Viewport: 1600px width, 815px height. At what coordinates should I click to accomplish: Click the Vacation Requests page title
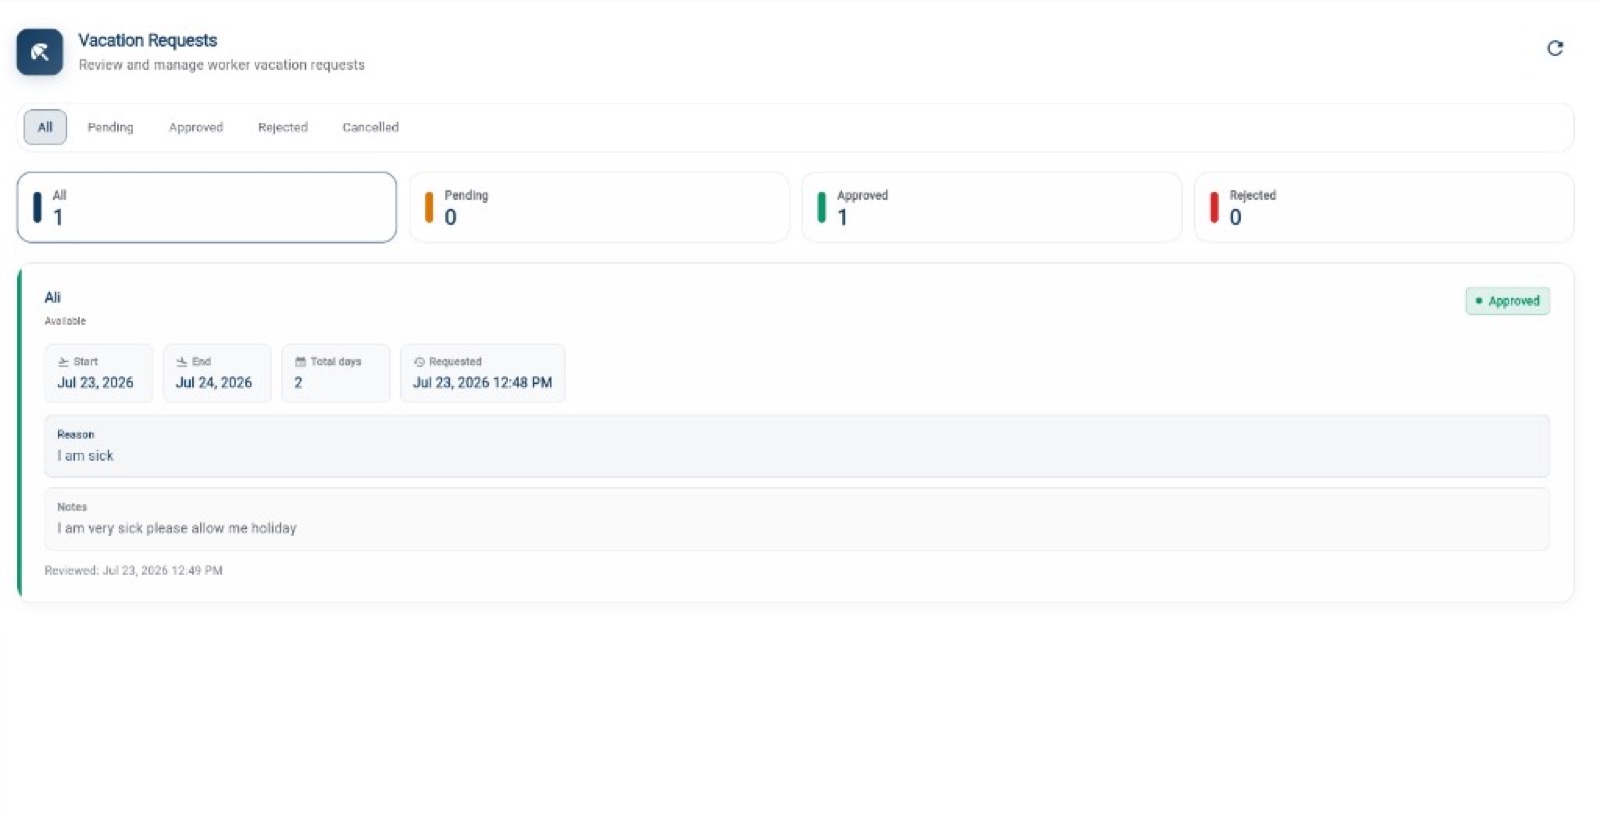148,40
